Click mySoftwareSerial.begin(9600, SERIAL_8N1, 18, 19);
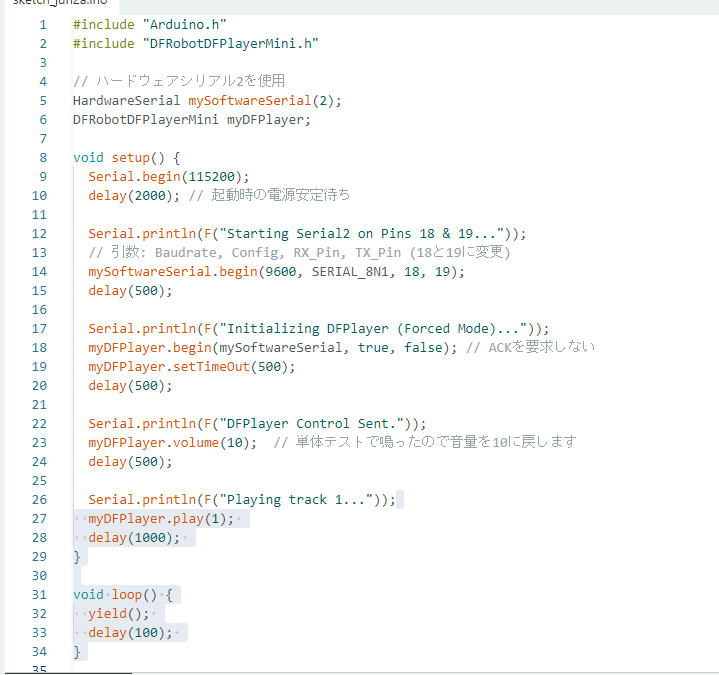719x675 pixels. pyautogui.click(x=277, y=272)
